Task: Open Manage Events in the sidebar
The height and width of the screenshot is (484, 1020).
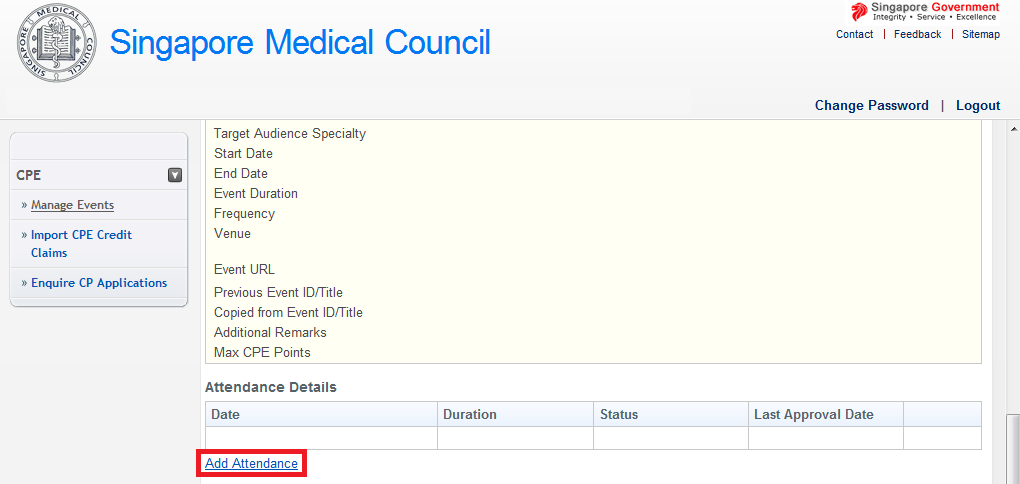Action: 72,205
